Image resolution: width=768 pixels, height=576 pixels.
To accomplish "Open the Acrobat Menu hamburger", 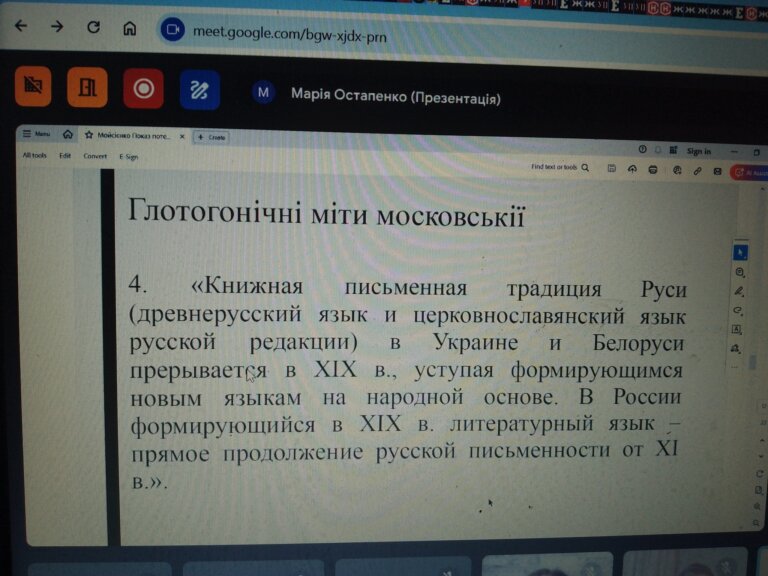I will pos(36,133).
